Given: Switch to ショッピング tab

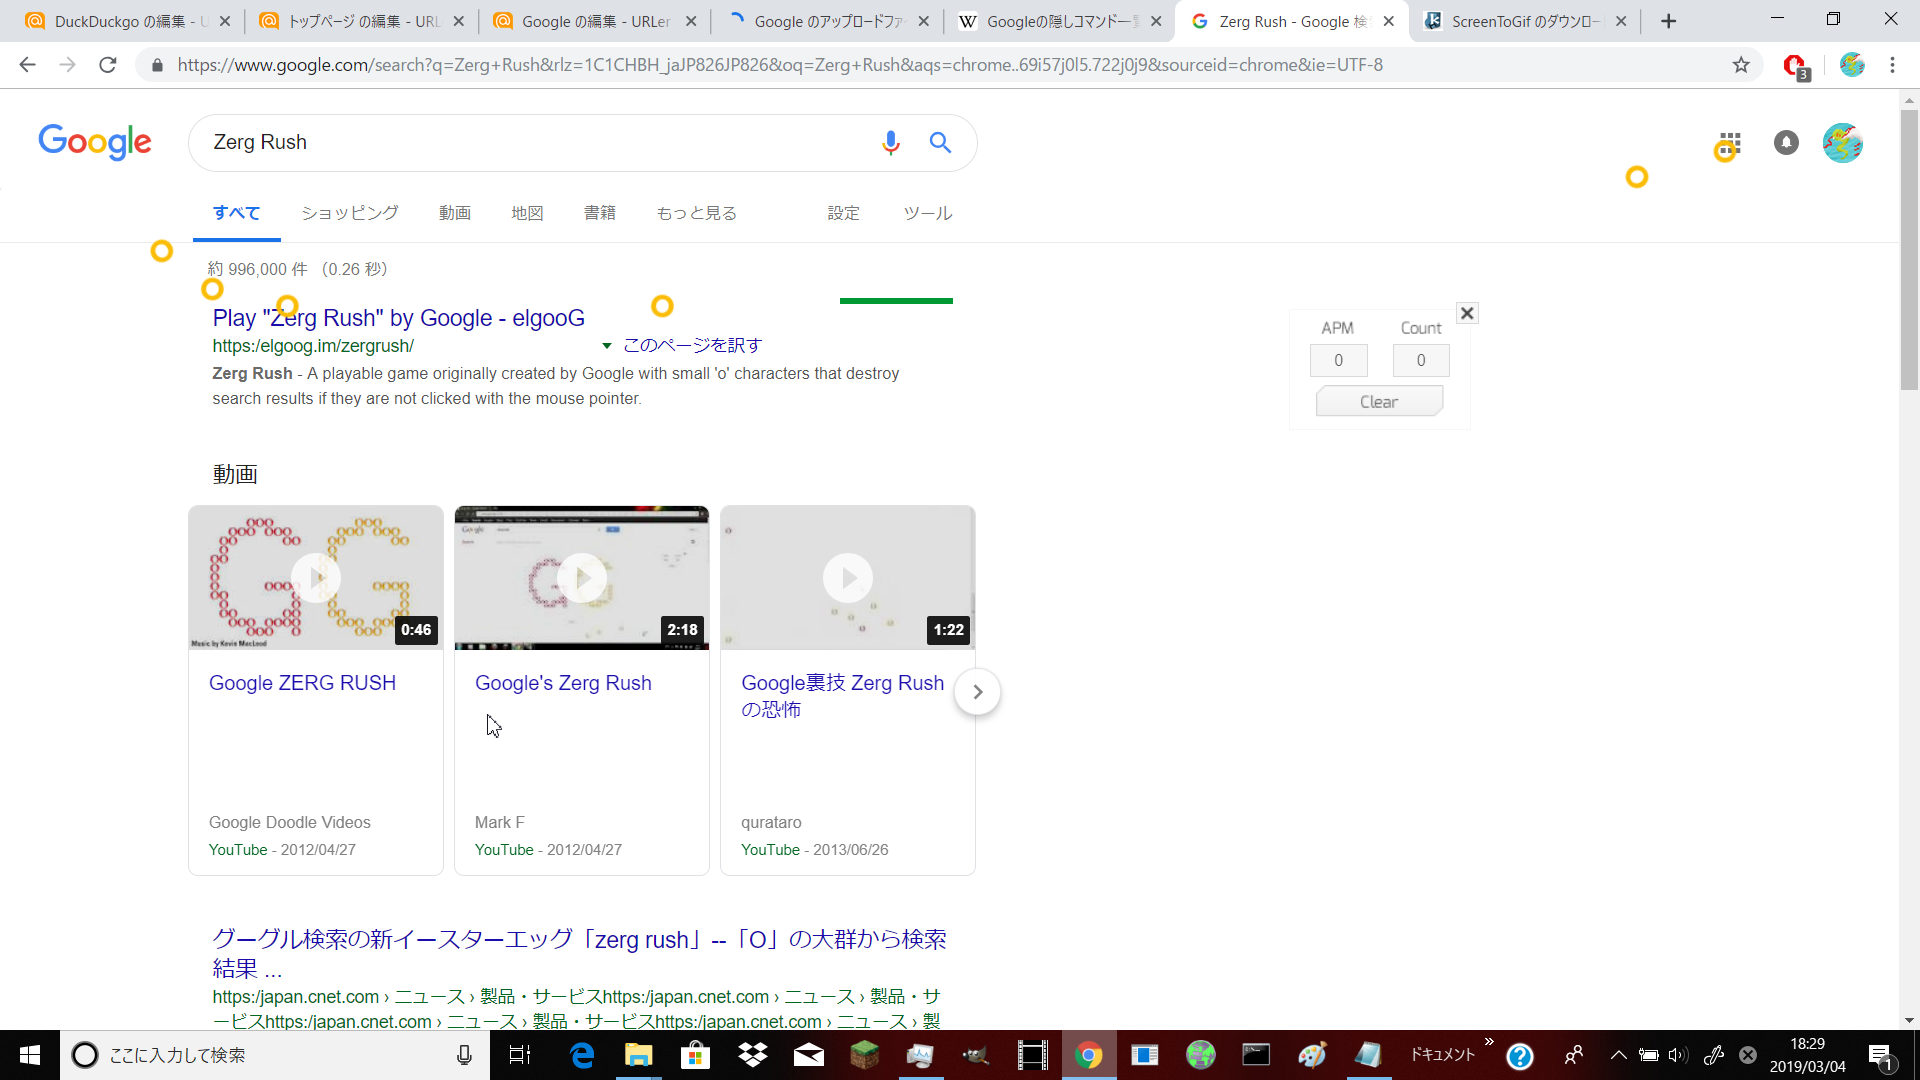Looking at the screenshot, I should (x=350, y=213).
